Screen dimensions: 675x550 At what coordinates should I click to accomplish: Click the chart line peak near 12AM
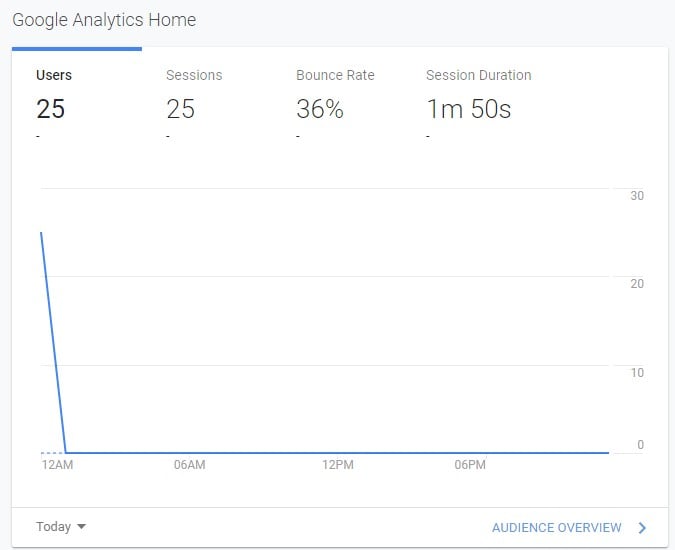[x=41, y=233]
